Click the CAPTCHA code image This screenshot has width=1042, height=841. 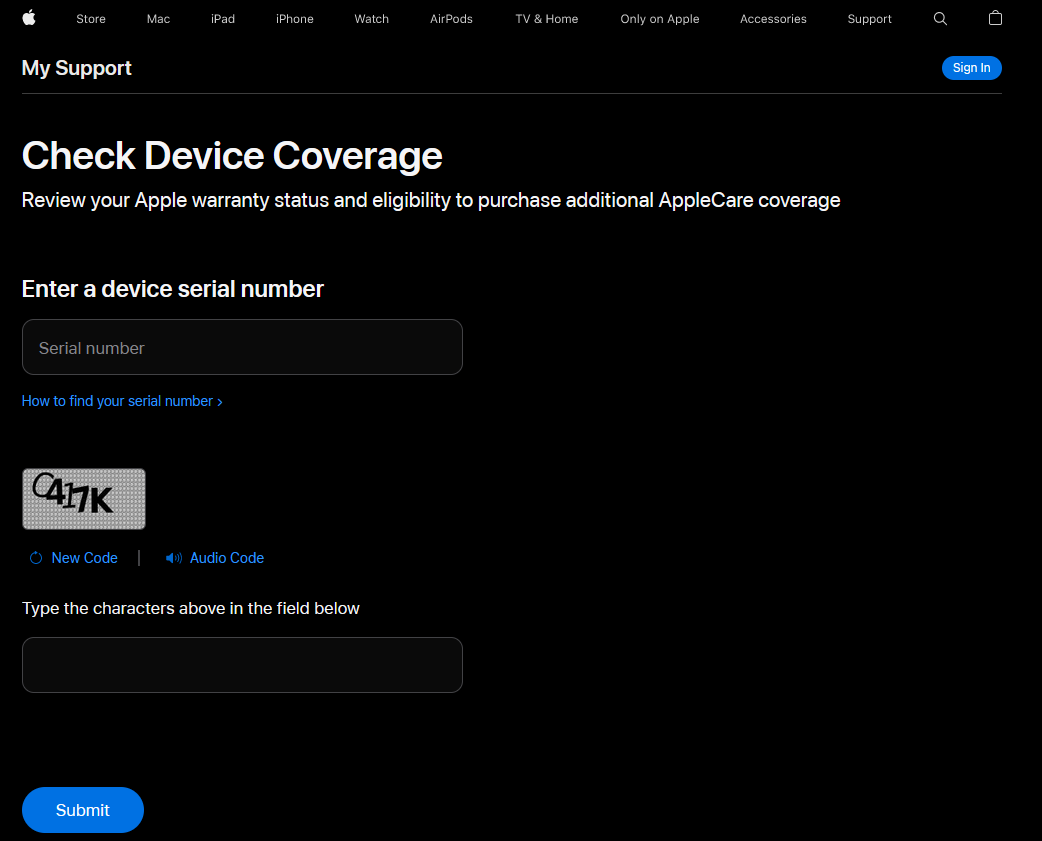(84, 499)
